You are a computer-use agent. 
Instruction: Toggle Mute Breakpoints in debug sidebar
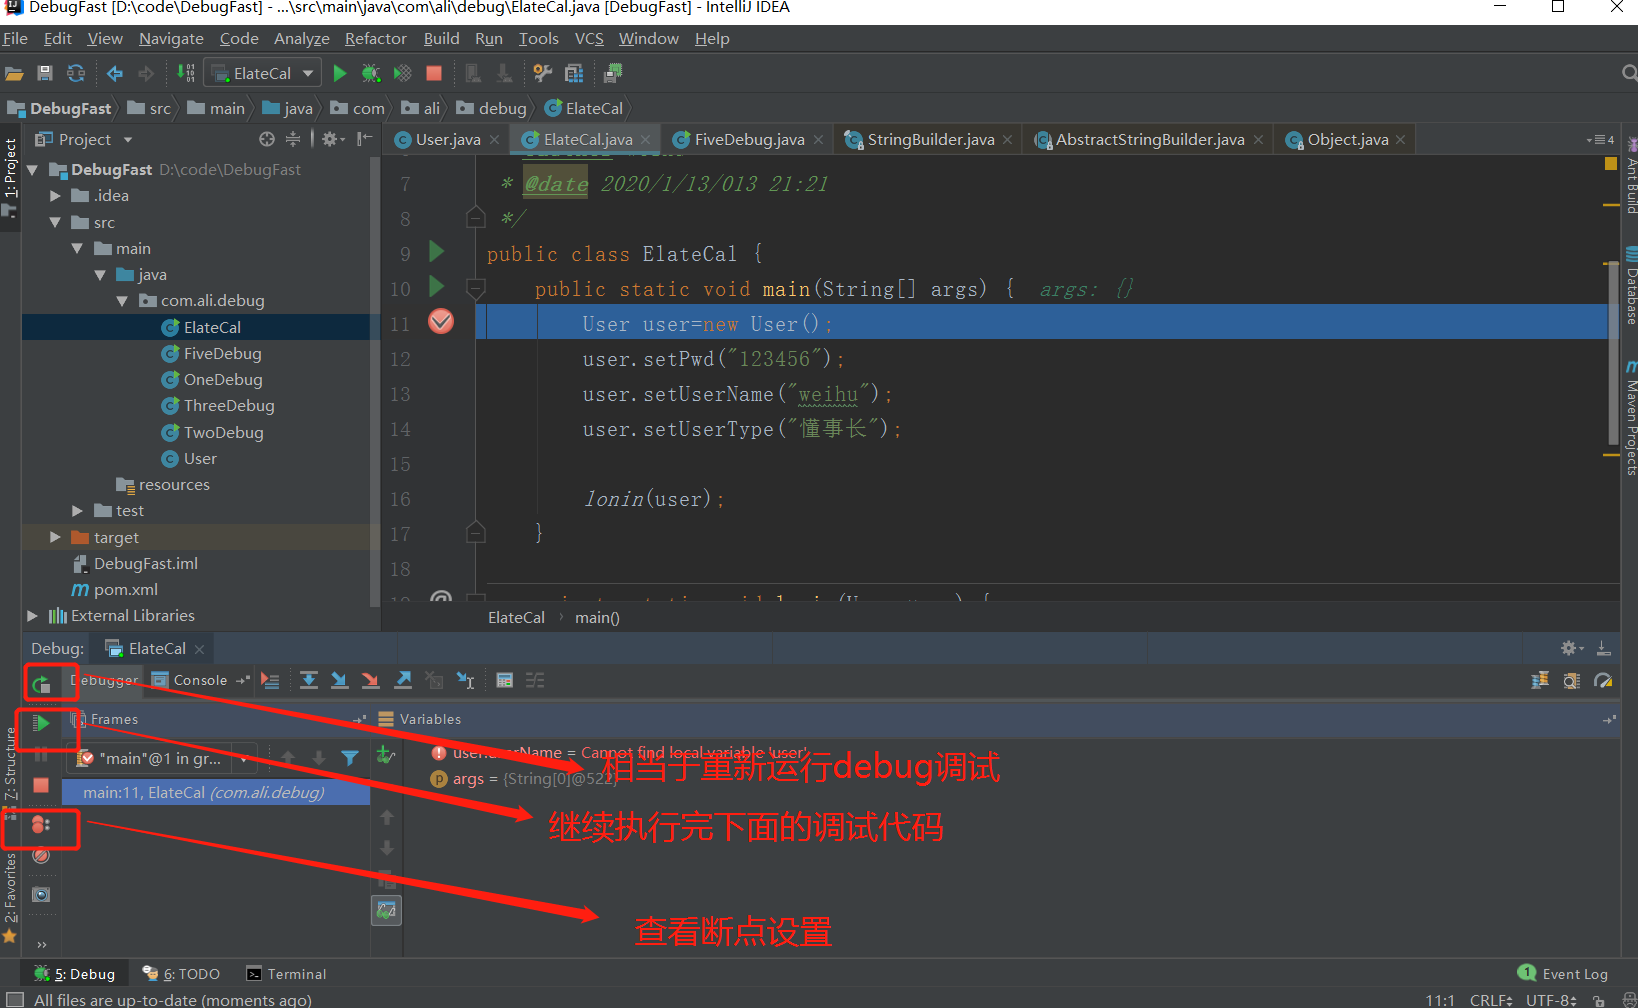click(x=41, y=855)
